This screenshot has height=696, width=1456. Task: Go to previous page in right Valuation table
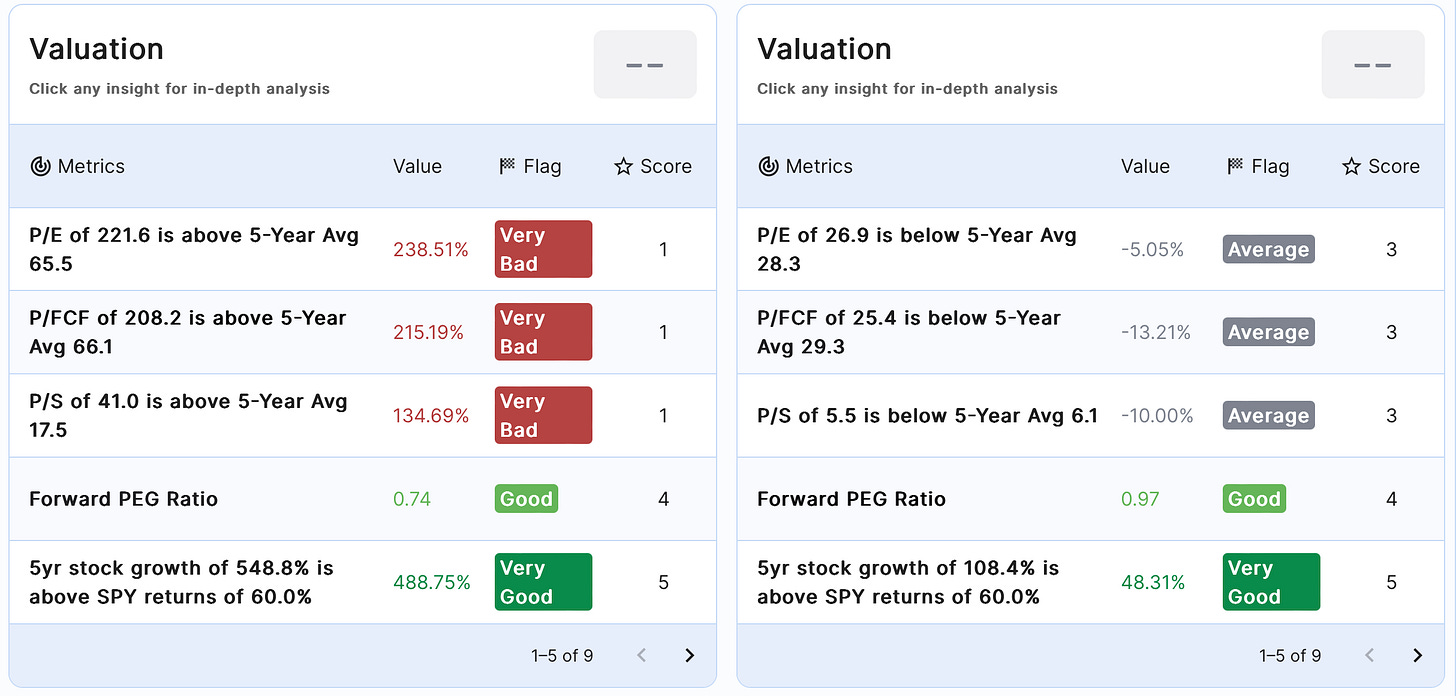pos(1370,656)
